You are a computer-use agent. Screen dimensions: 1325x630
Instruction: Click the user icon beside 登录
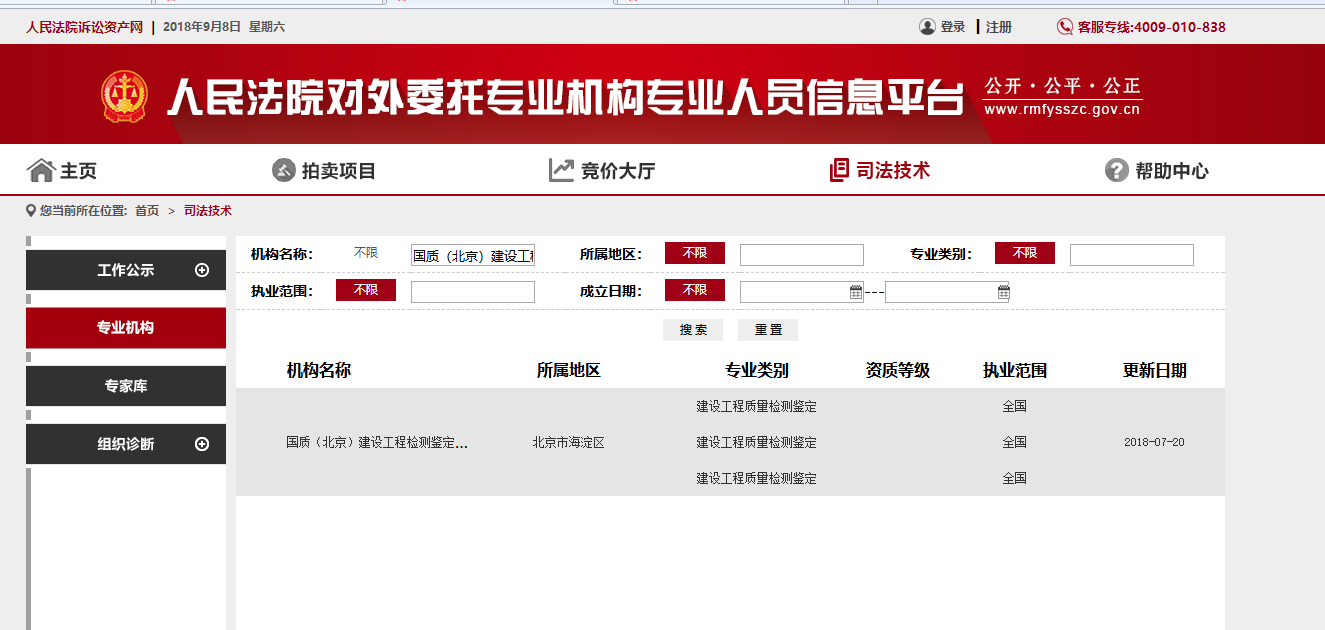coord(927,27)
